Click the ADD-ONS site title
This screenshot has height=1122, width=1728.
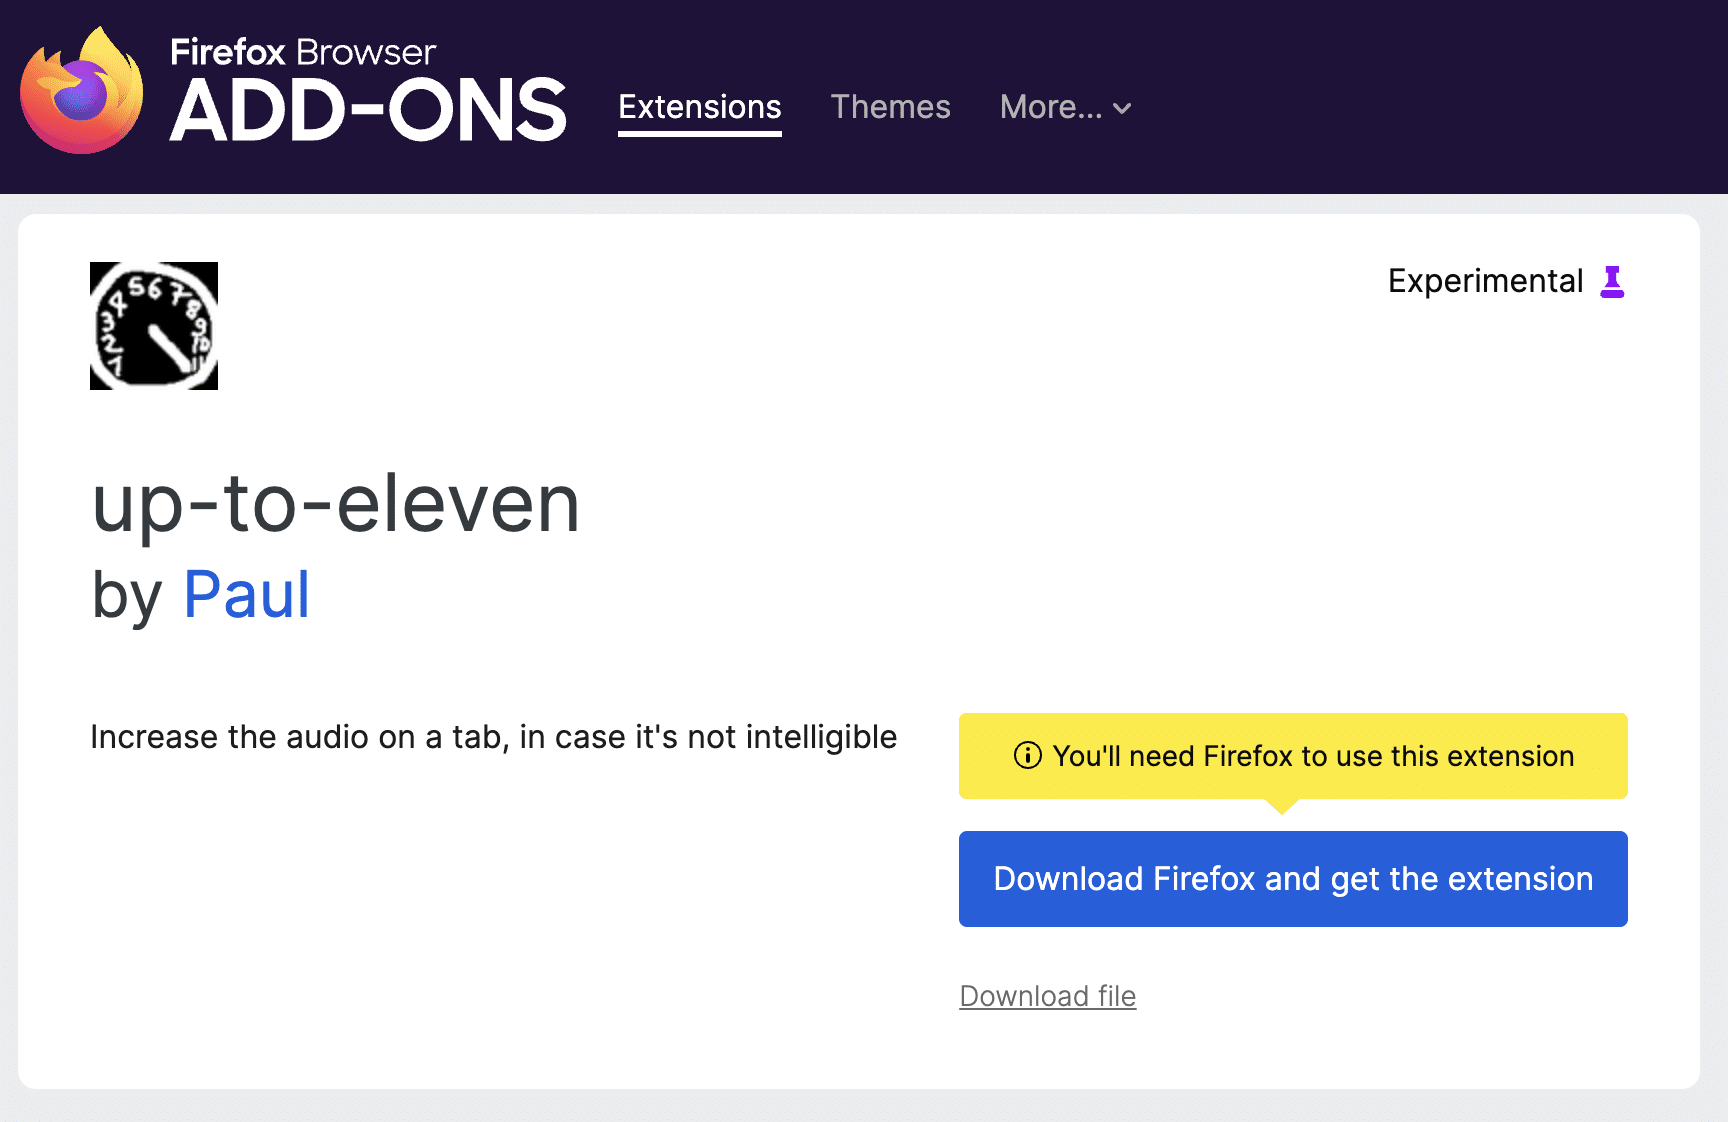coord(368,111)
